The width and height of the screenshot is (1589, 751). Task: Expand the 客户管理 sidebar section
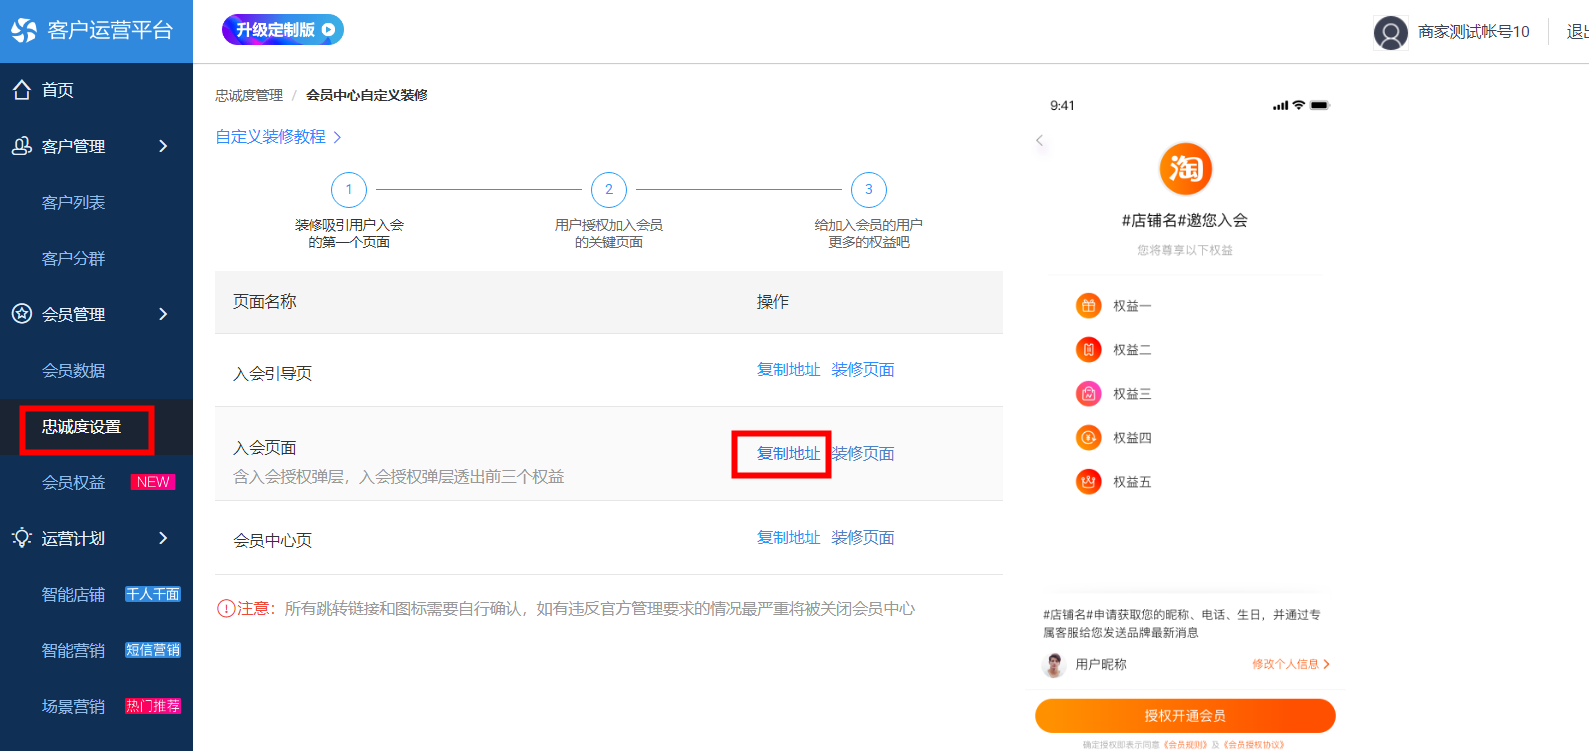[x=96, y=147]
